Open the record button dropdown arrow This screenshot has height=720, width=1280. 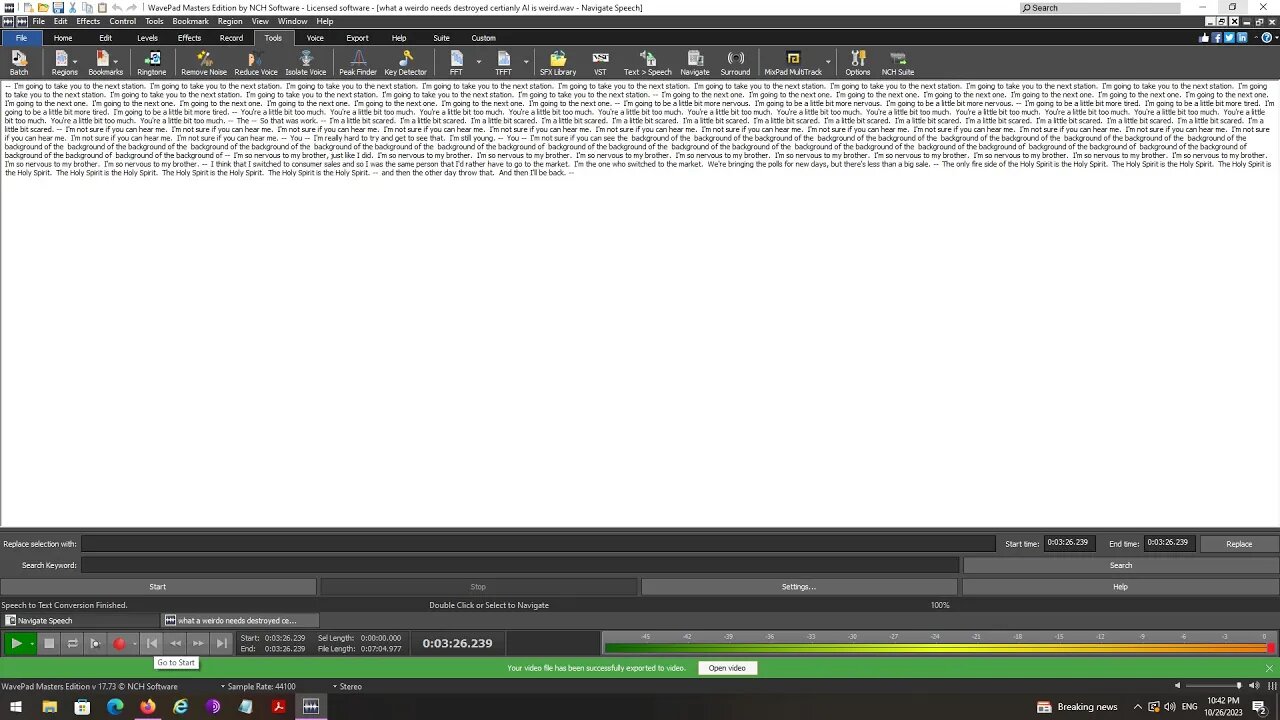(134, 644)
